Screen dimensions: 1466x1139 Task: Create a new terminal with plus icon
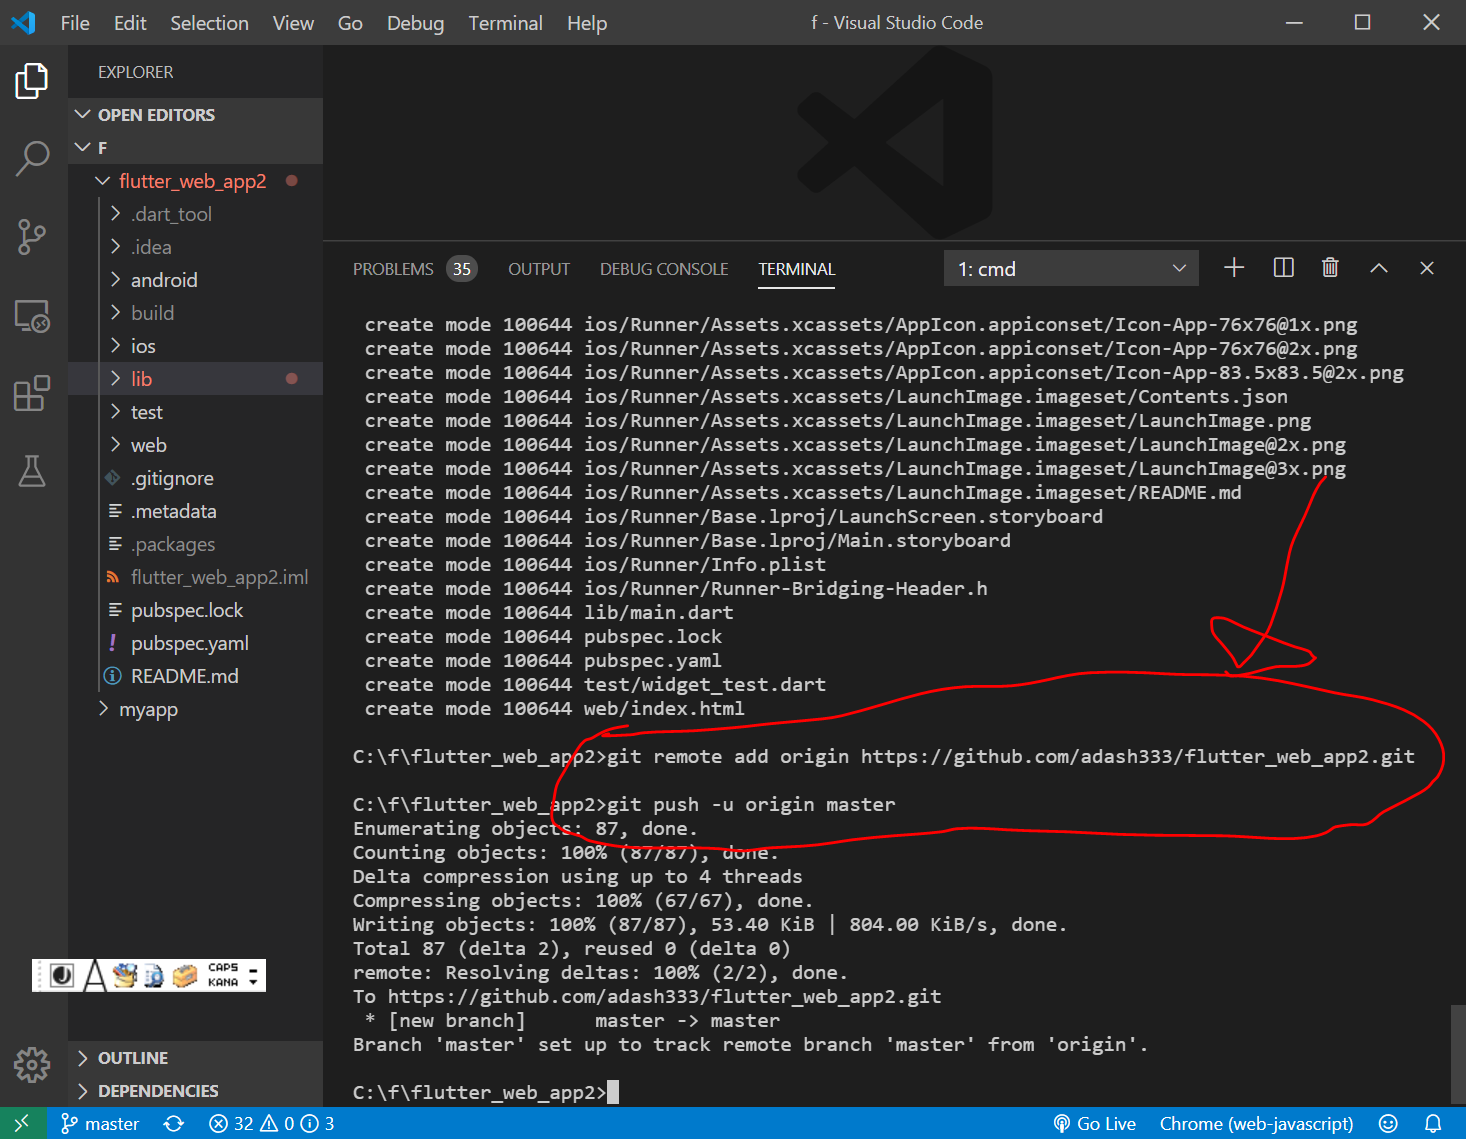(x=1234, y=267)
